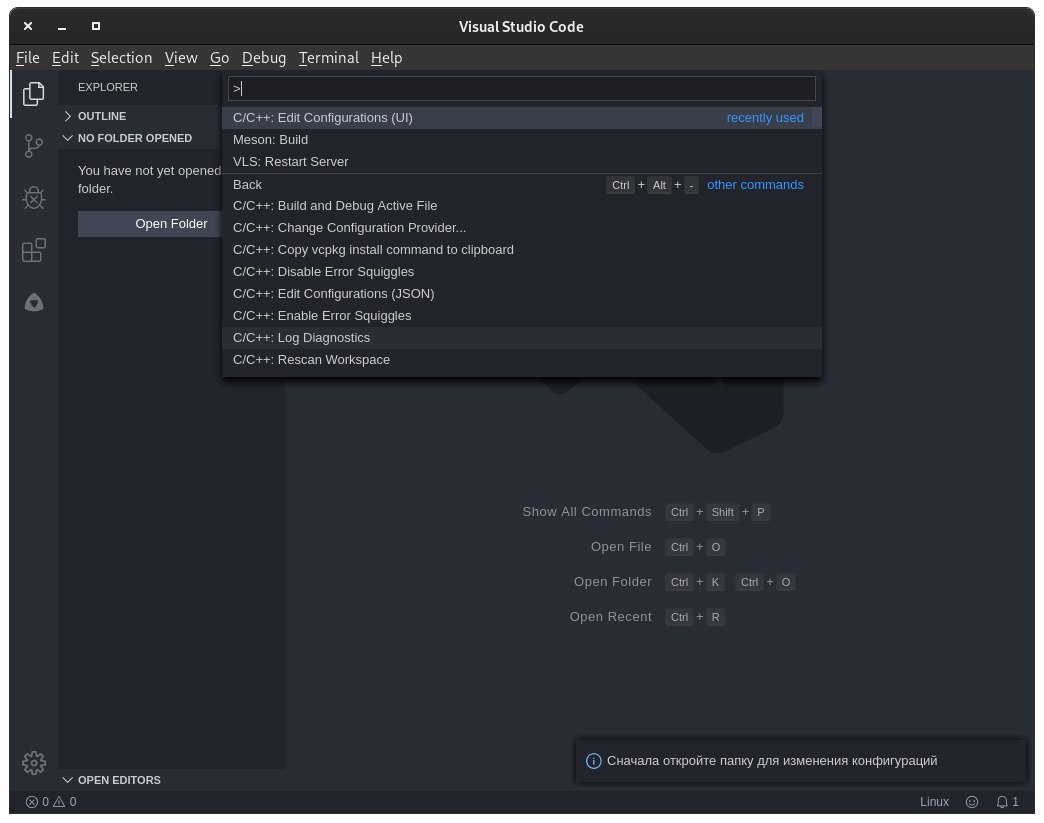Image resolution: width=1044 pixels, height=823 pixels.
Task: Click the Open Folder button
Action: tap(150, 224)
